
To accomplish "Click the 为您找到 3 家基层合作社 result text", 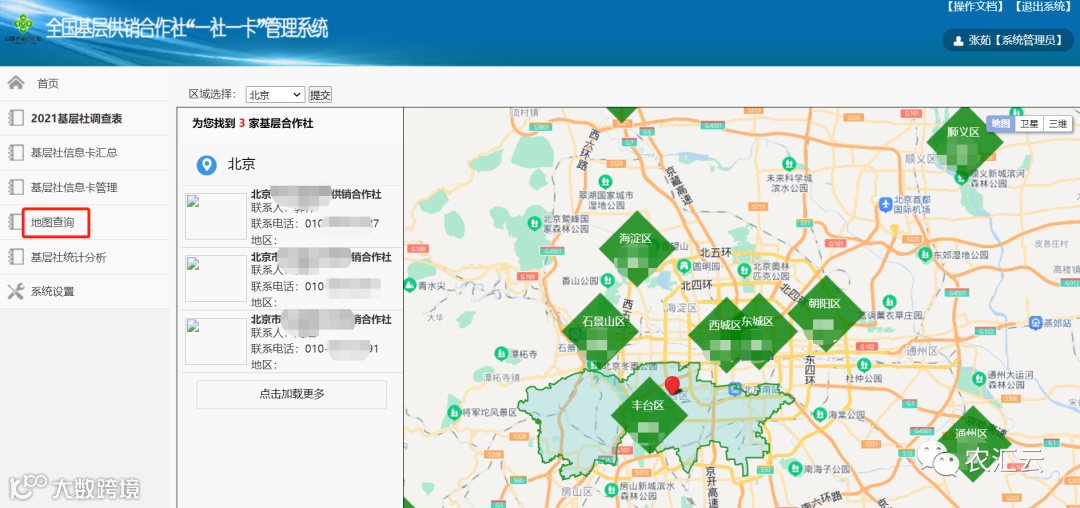I will (x=253, y=124).
